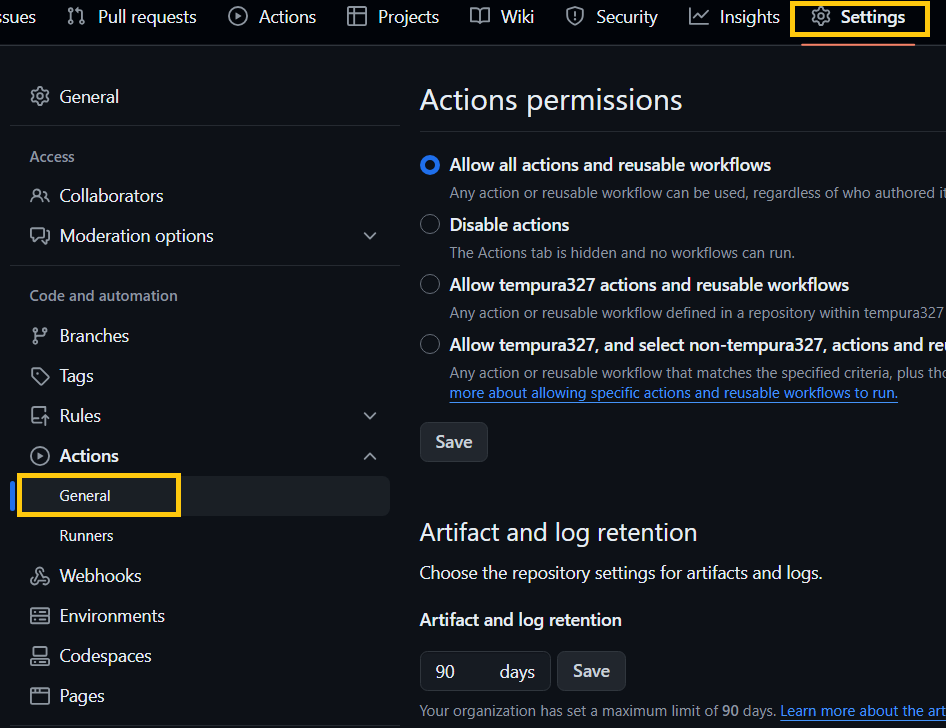This screenshot has width=946, height=728.
Task: Click the Tags label icon
Action: coord(40,376)
